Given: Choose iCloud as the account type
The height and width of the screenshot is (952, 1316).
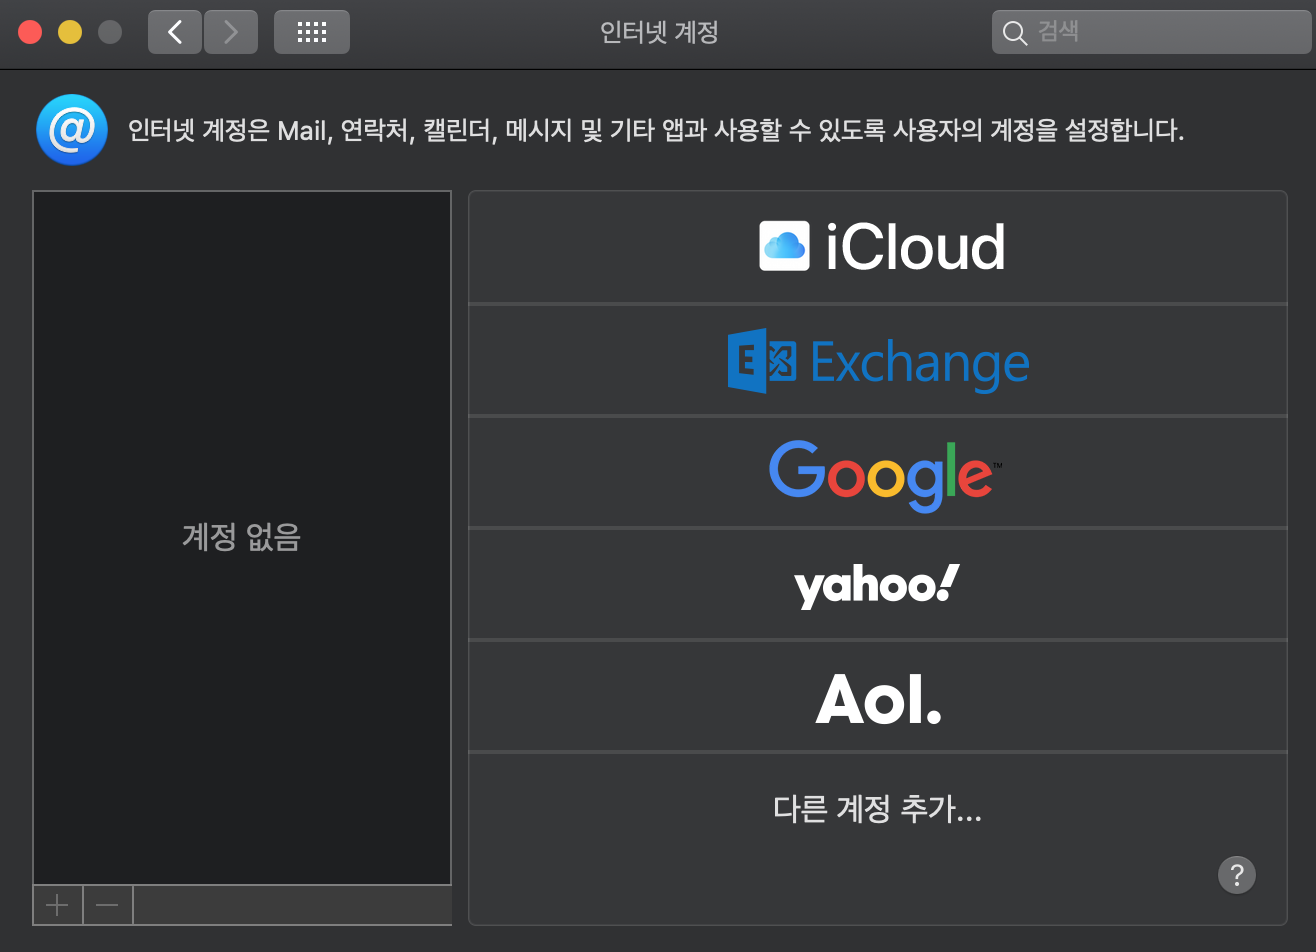Looking at the screenshot, I should (878, 247).
